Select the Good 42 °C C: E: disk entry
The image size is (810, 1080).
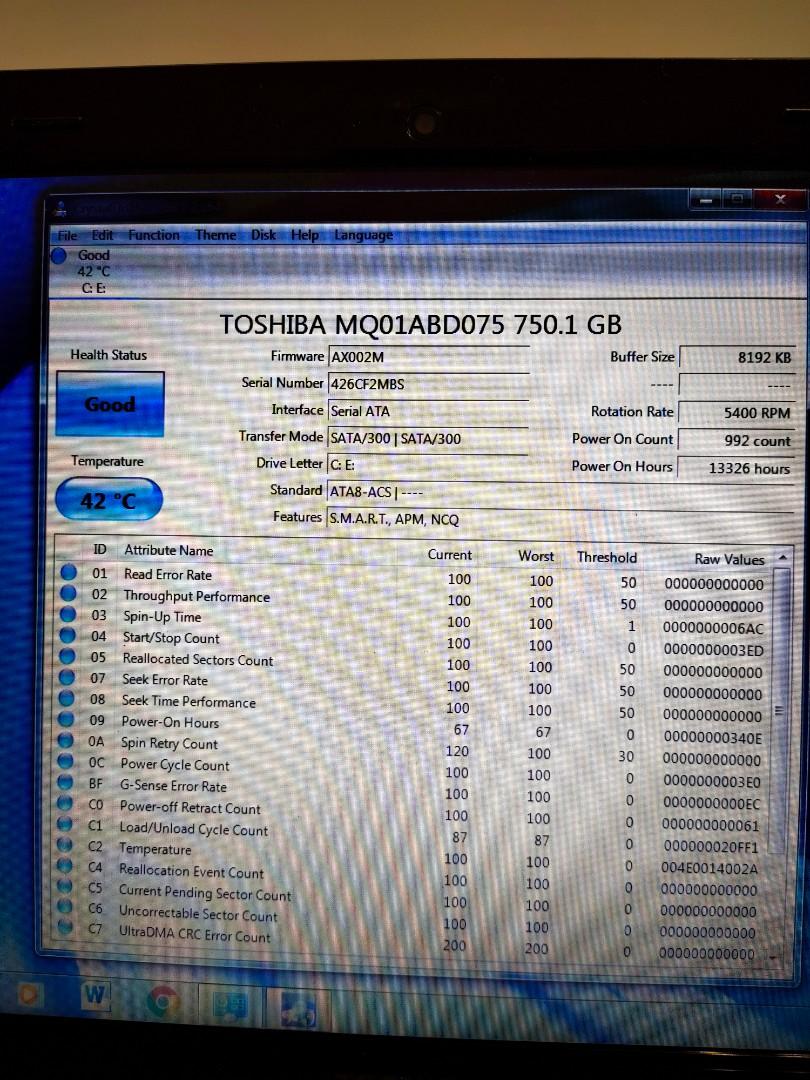click(83, 271)
